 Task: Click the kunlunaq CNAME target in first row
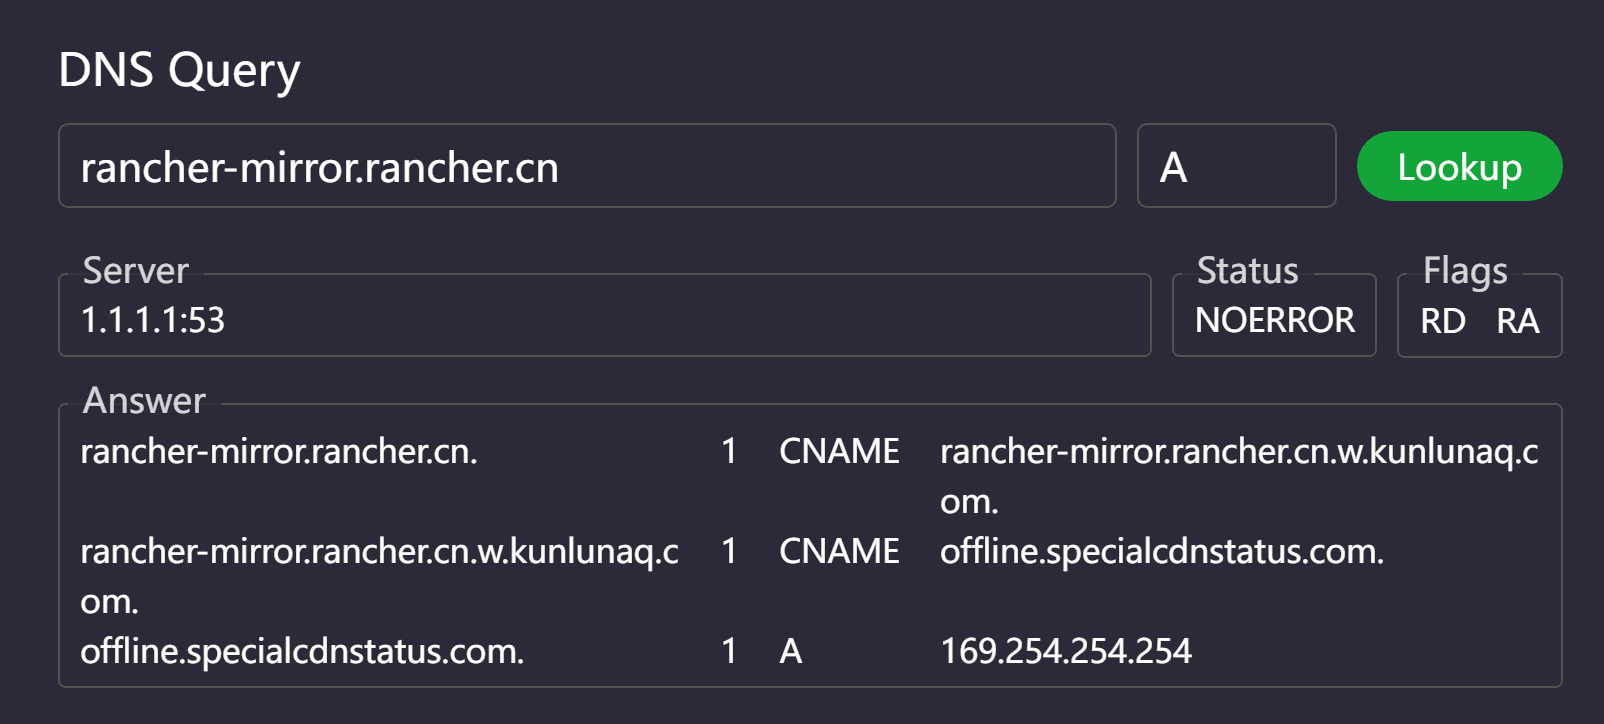tap(1239, 476)
